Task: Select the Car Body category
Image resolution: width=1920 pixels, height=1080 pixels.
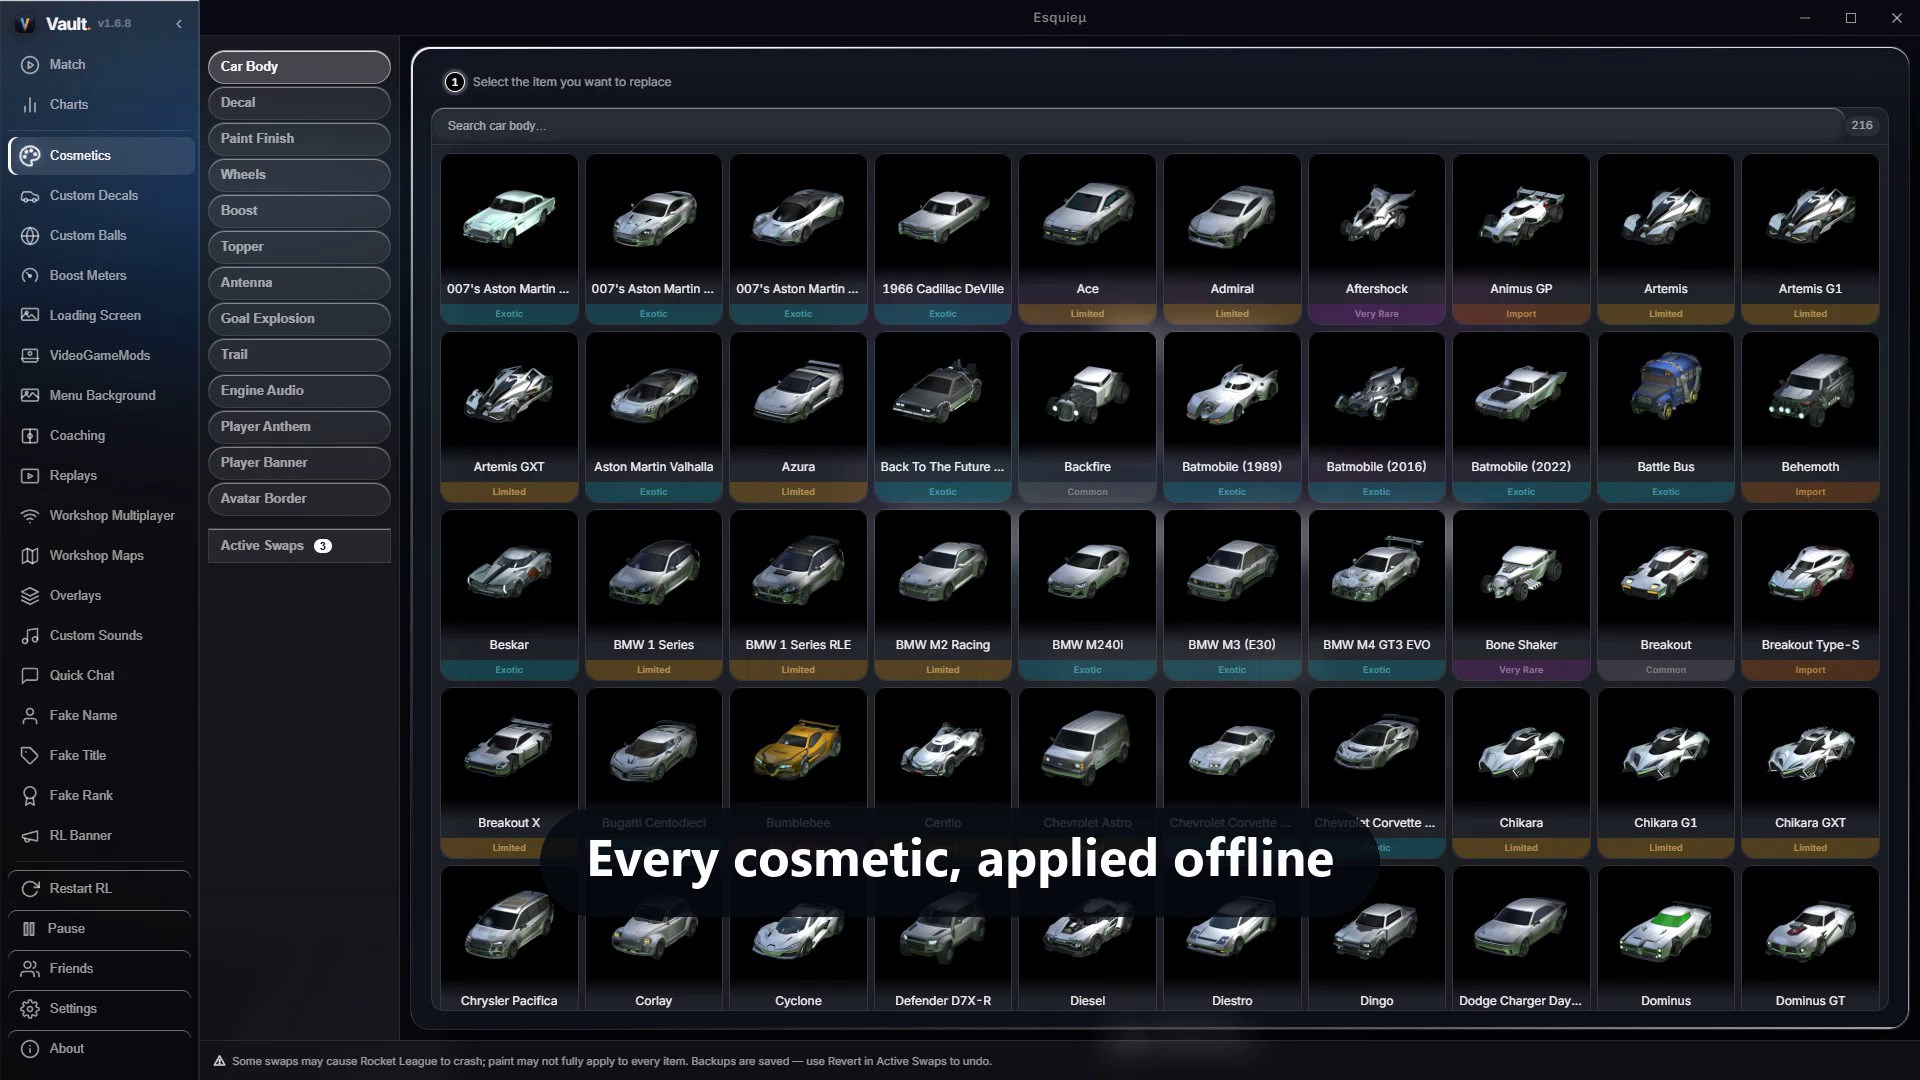Action: [x=299, y=67]
